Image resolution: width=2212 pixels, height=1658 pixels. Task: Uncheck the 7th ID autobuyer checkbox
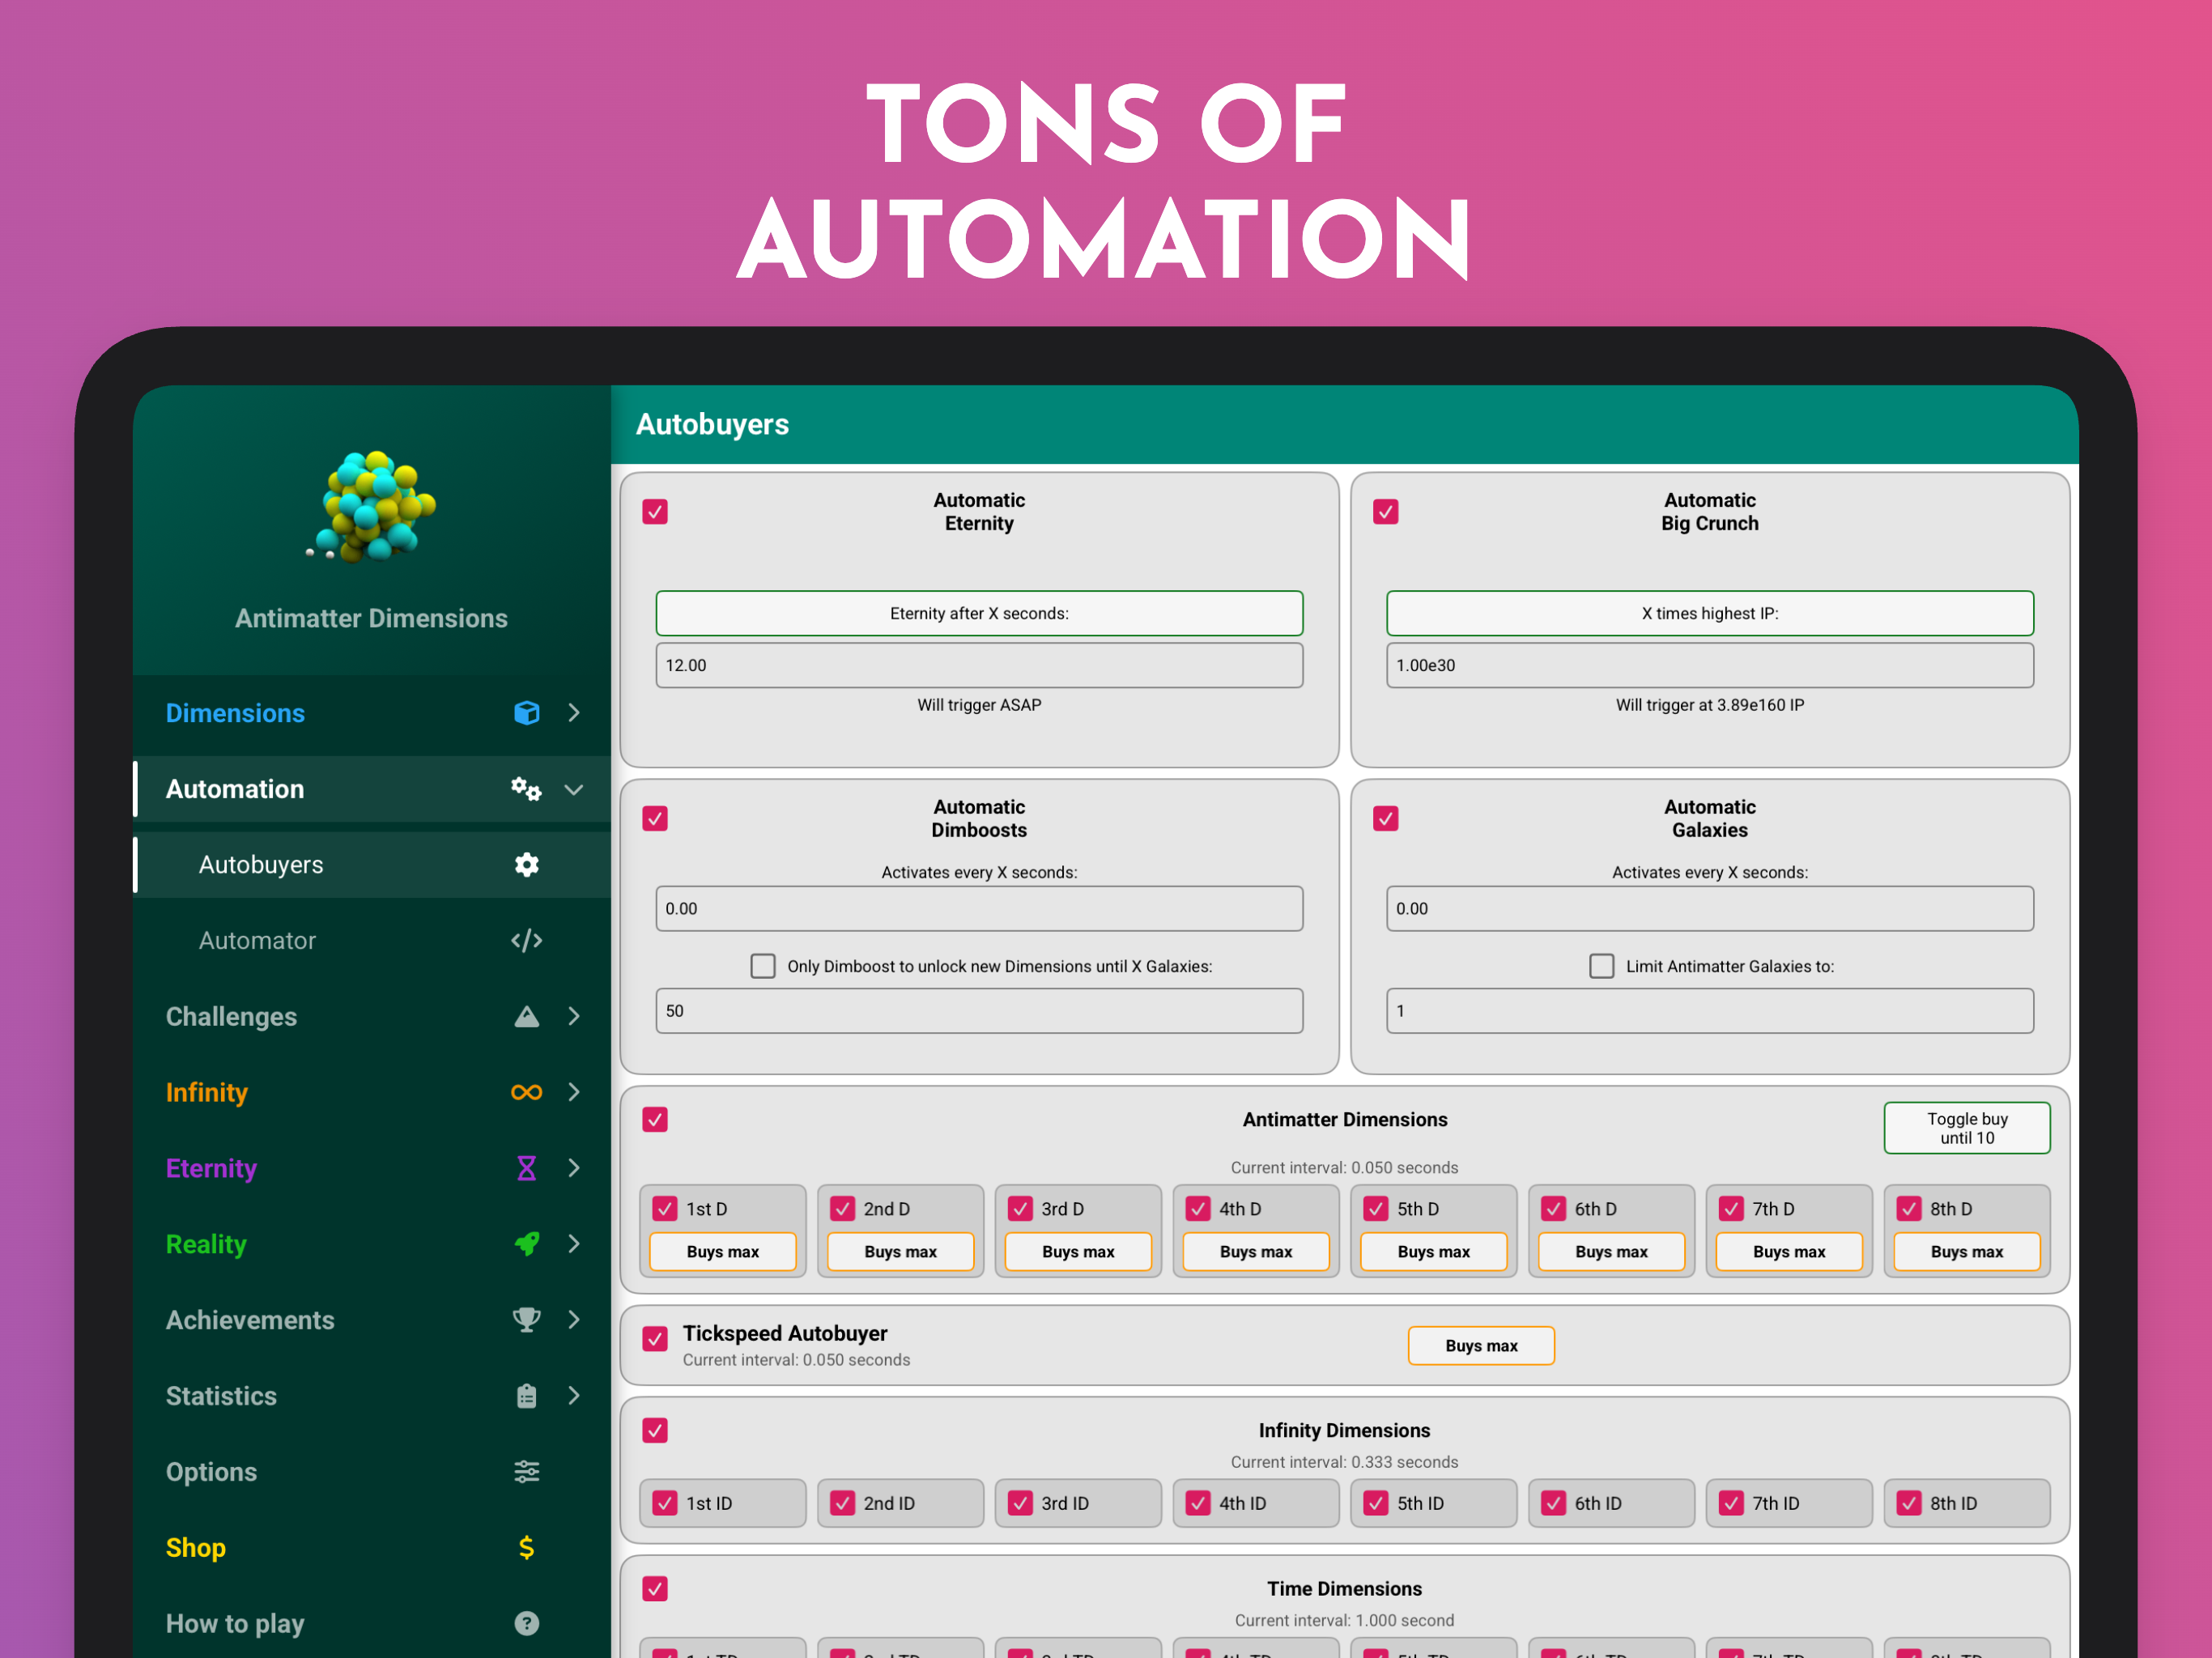[1731, 1503]
